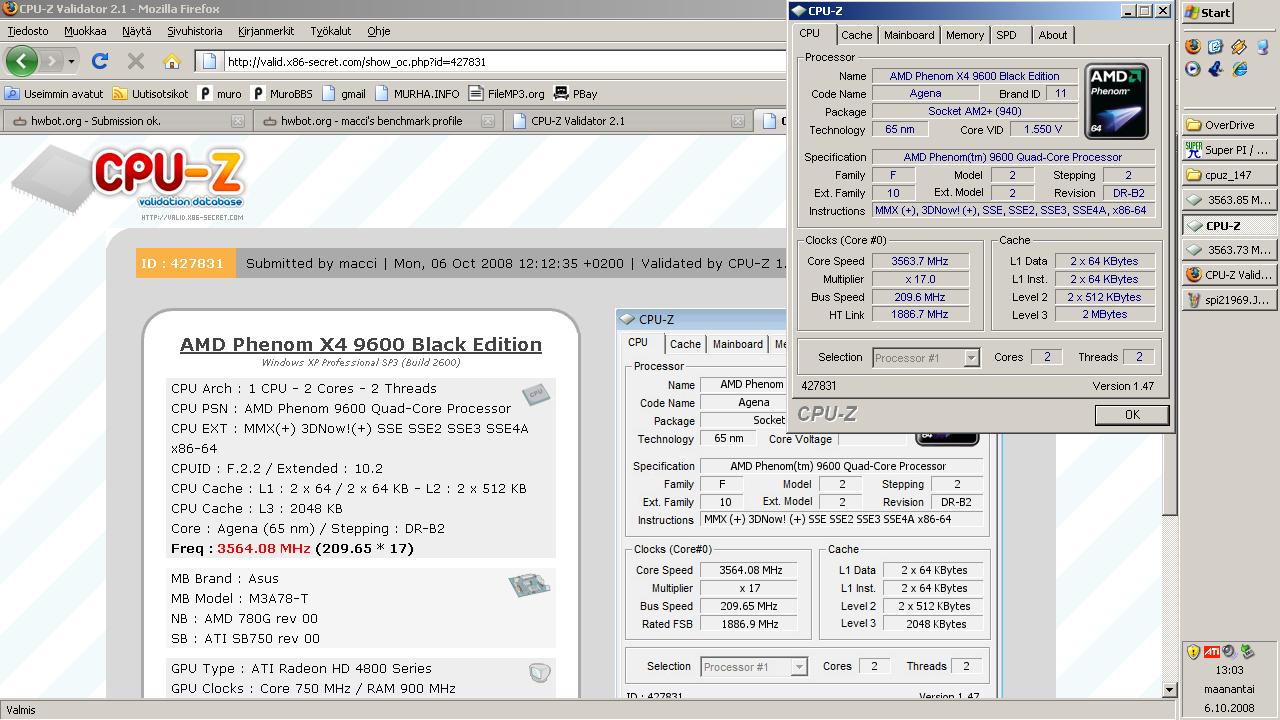Click the Core Speed 3563.7 MHz value
This screenshot has width=1280, height=720.
(x=920, y=261)
